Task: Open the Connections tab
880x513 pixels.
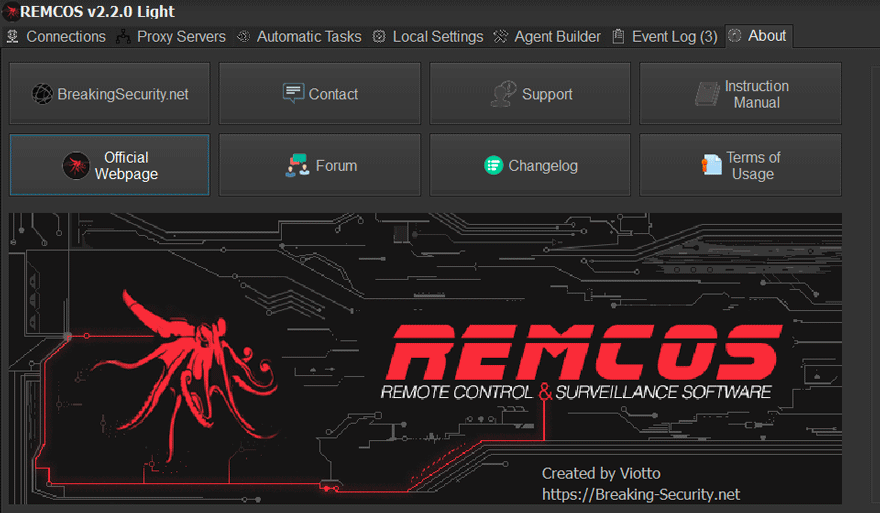Action: pyautogui.click(x=56, y=37)
